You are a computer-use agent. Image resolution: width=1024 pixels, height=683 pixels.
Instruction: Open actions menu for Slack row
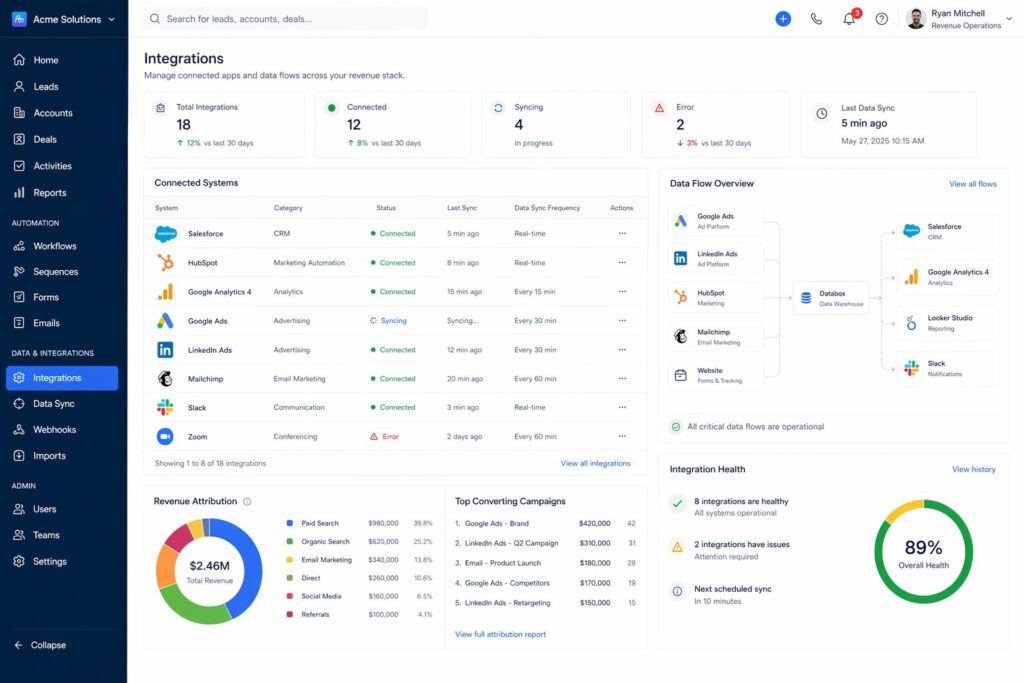click(622, 407)
